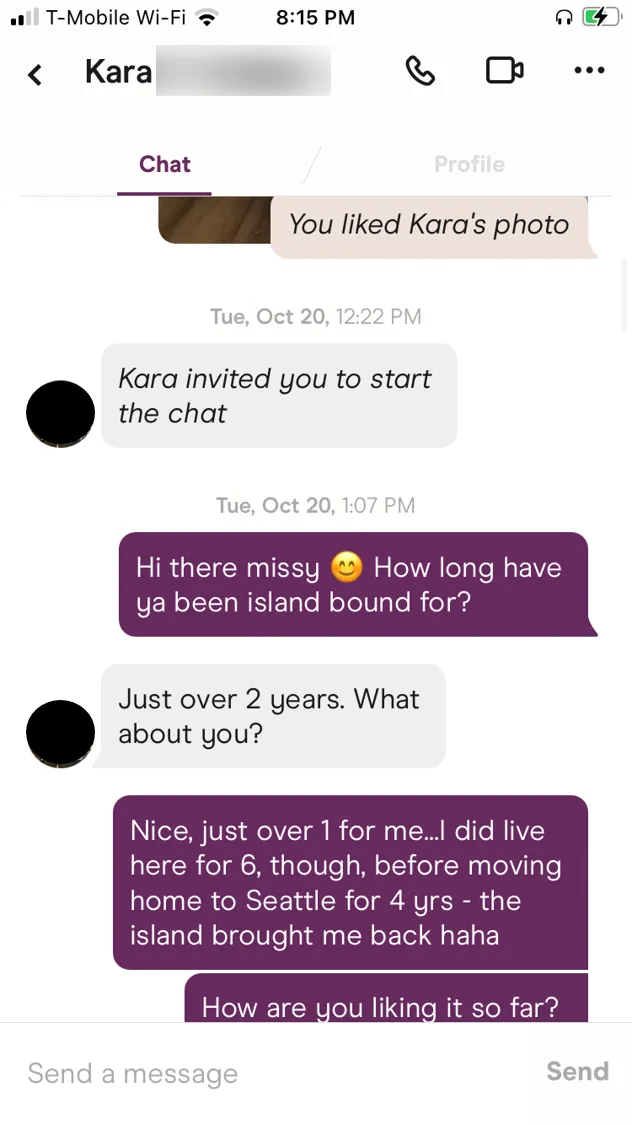Select the Chat tab
Image resolution: width=632 pixels, height=1125 pixels.
[x=165, y=164]
